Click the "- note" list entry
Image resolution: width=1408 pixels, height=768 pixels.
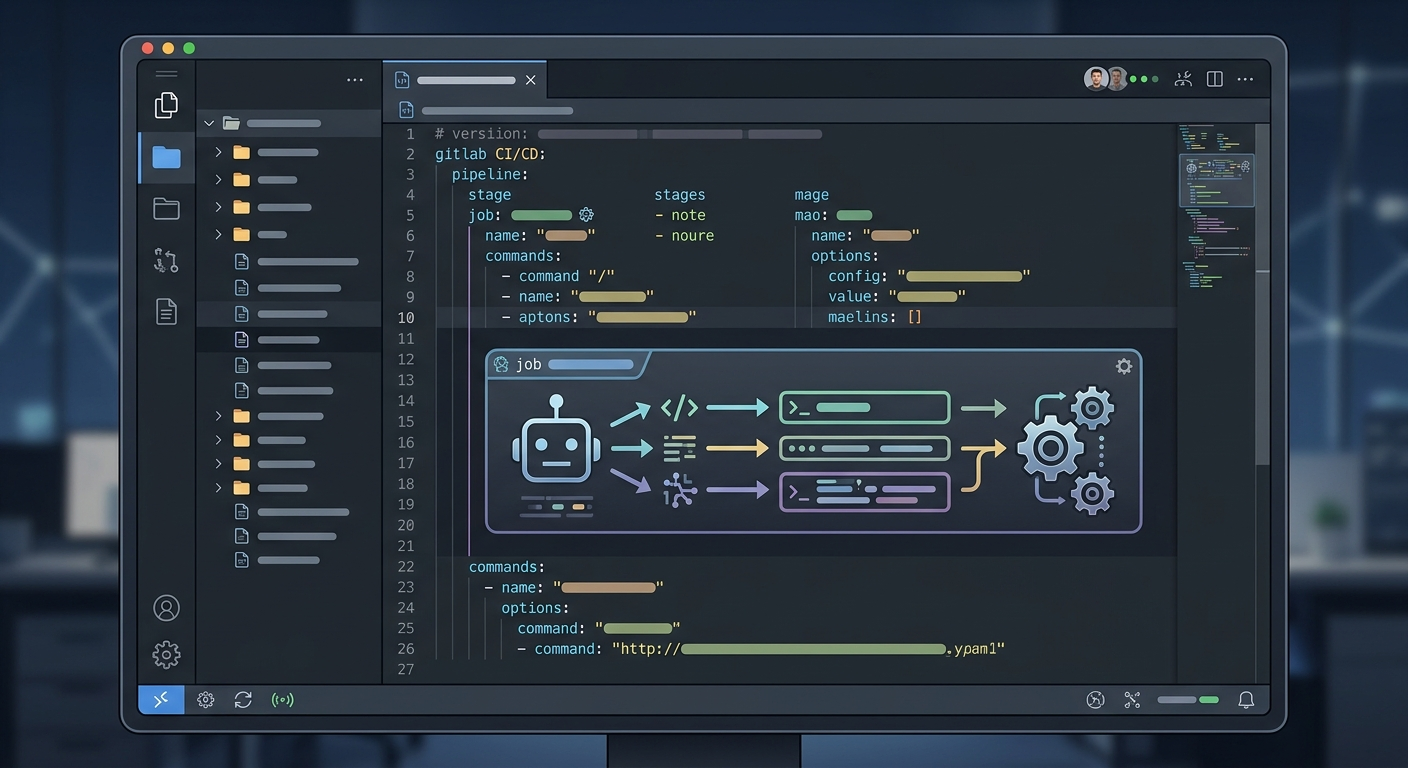click(680, 215)
